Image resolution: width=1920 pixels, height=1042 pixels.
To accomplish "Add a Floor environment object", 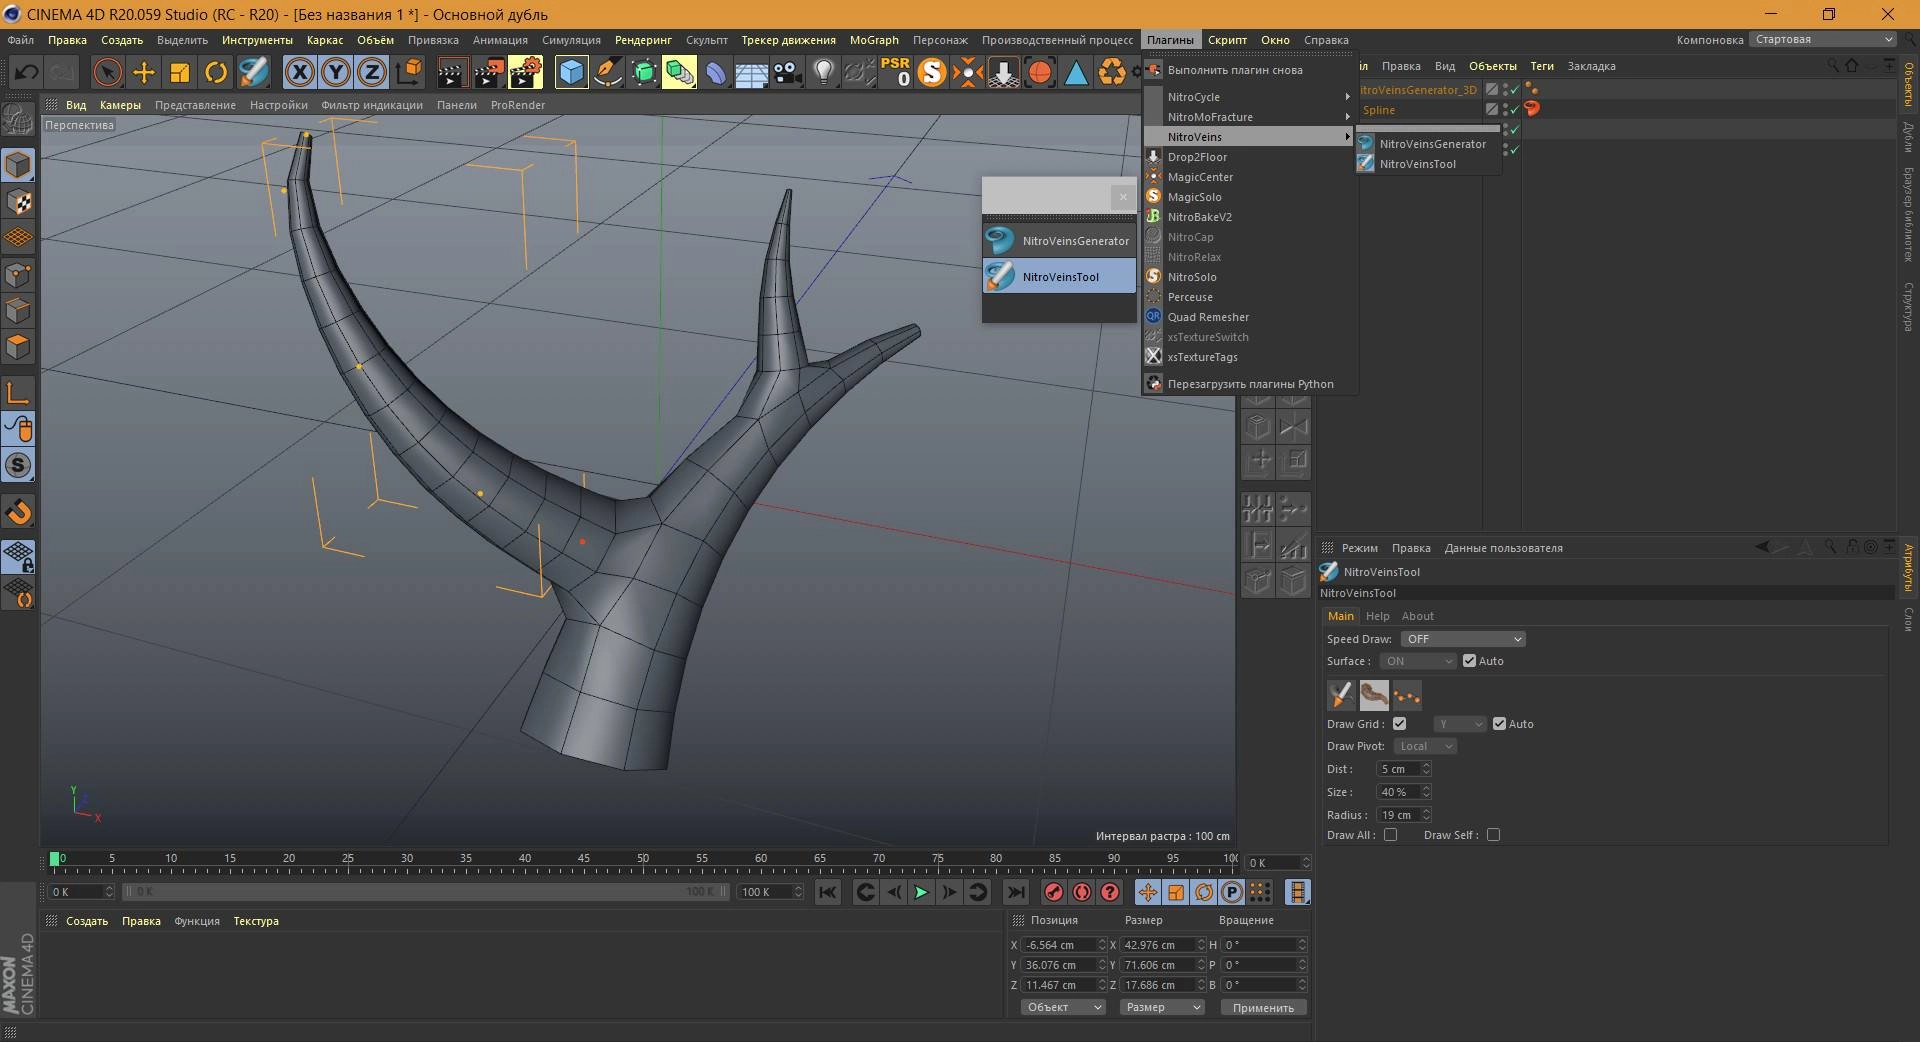I will click(752, 72).
